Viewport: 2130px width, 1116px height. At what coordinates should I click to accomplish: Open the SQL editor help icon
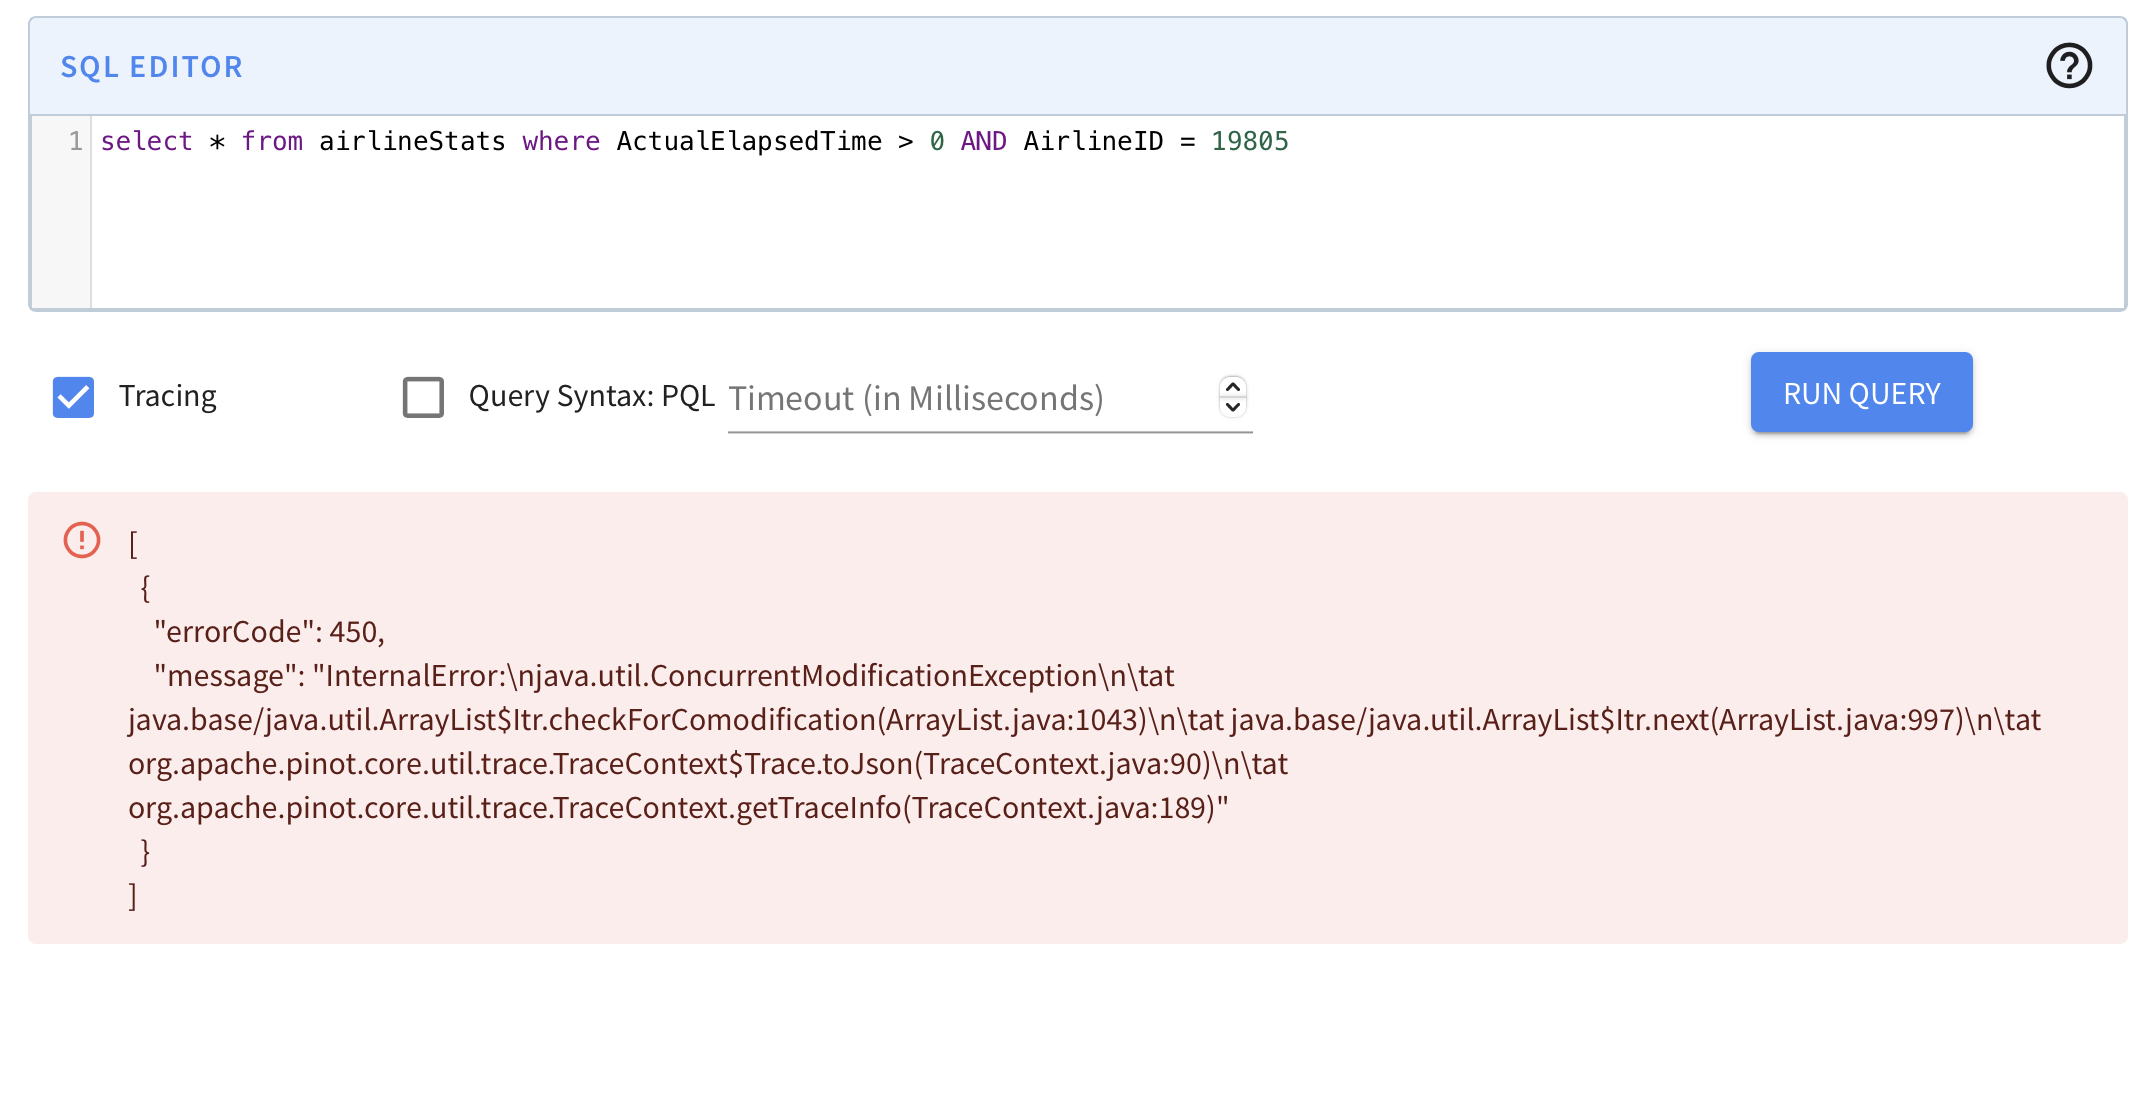pos(2068,66)
